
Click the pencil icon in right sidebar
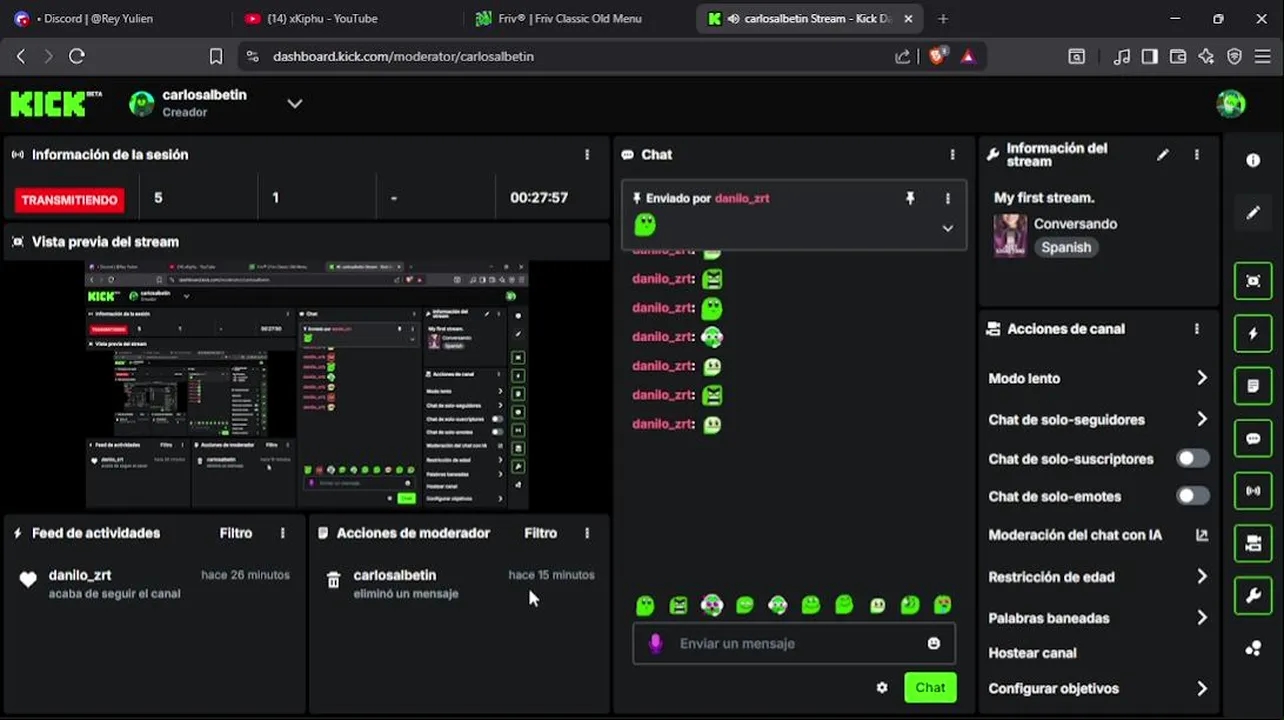coord(1253,213)
